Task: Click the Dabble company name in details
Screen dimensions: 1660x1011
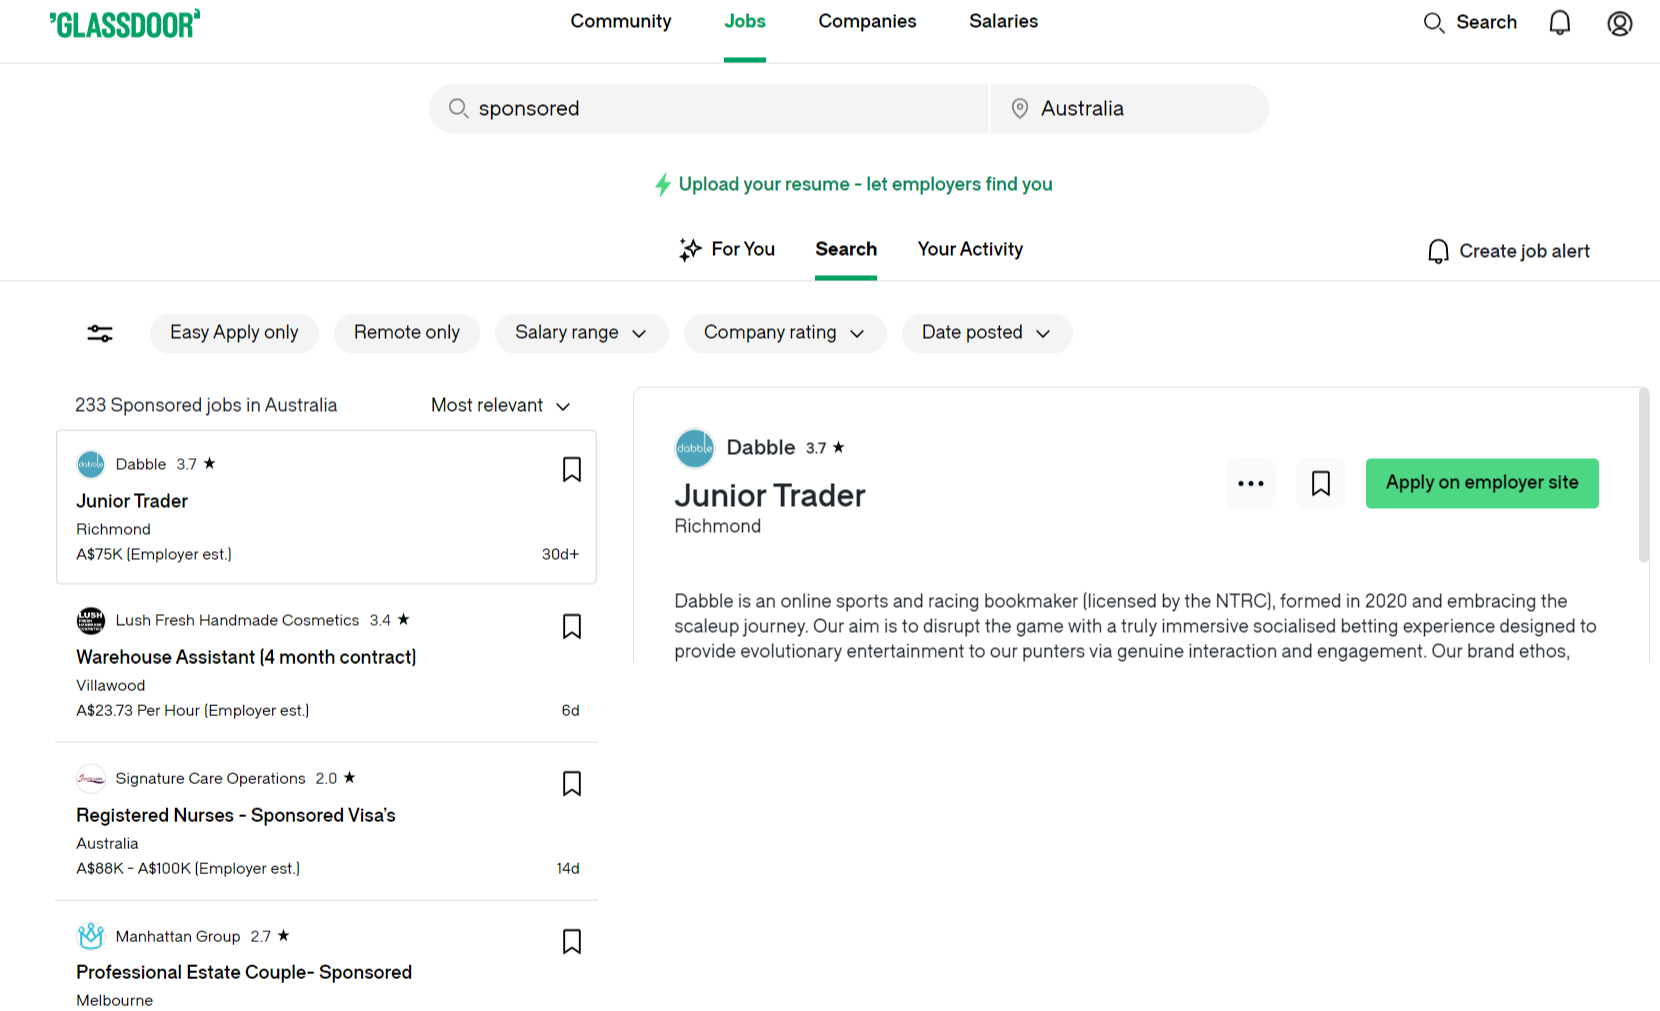Action: [x=761, y=448]
